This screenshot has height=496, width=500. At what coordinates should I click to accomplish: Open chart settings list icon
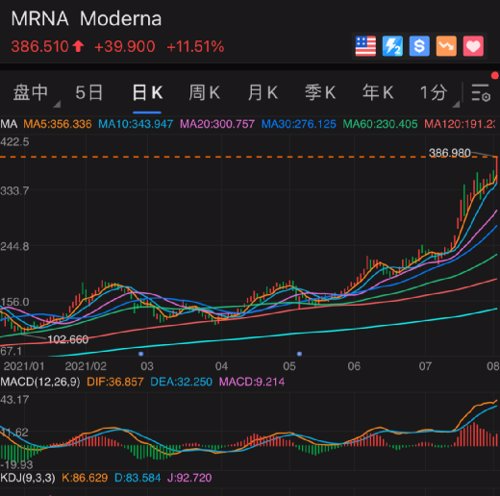pyautogui.click(x=481, y=93)
